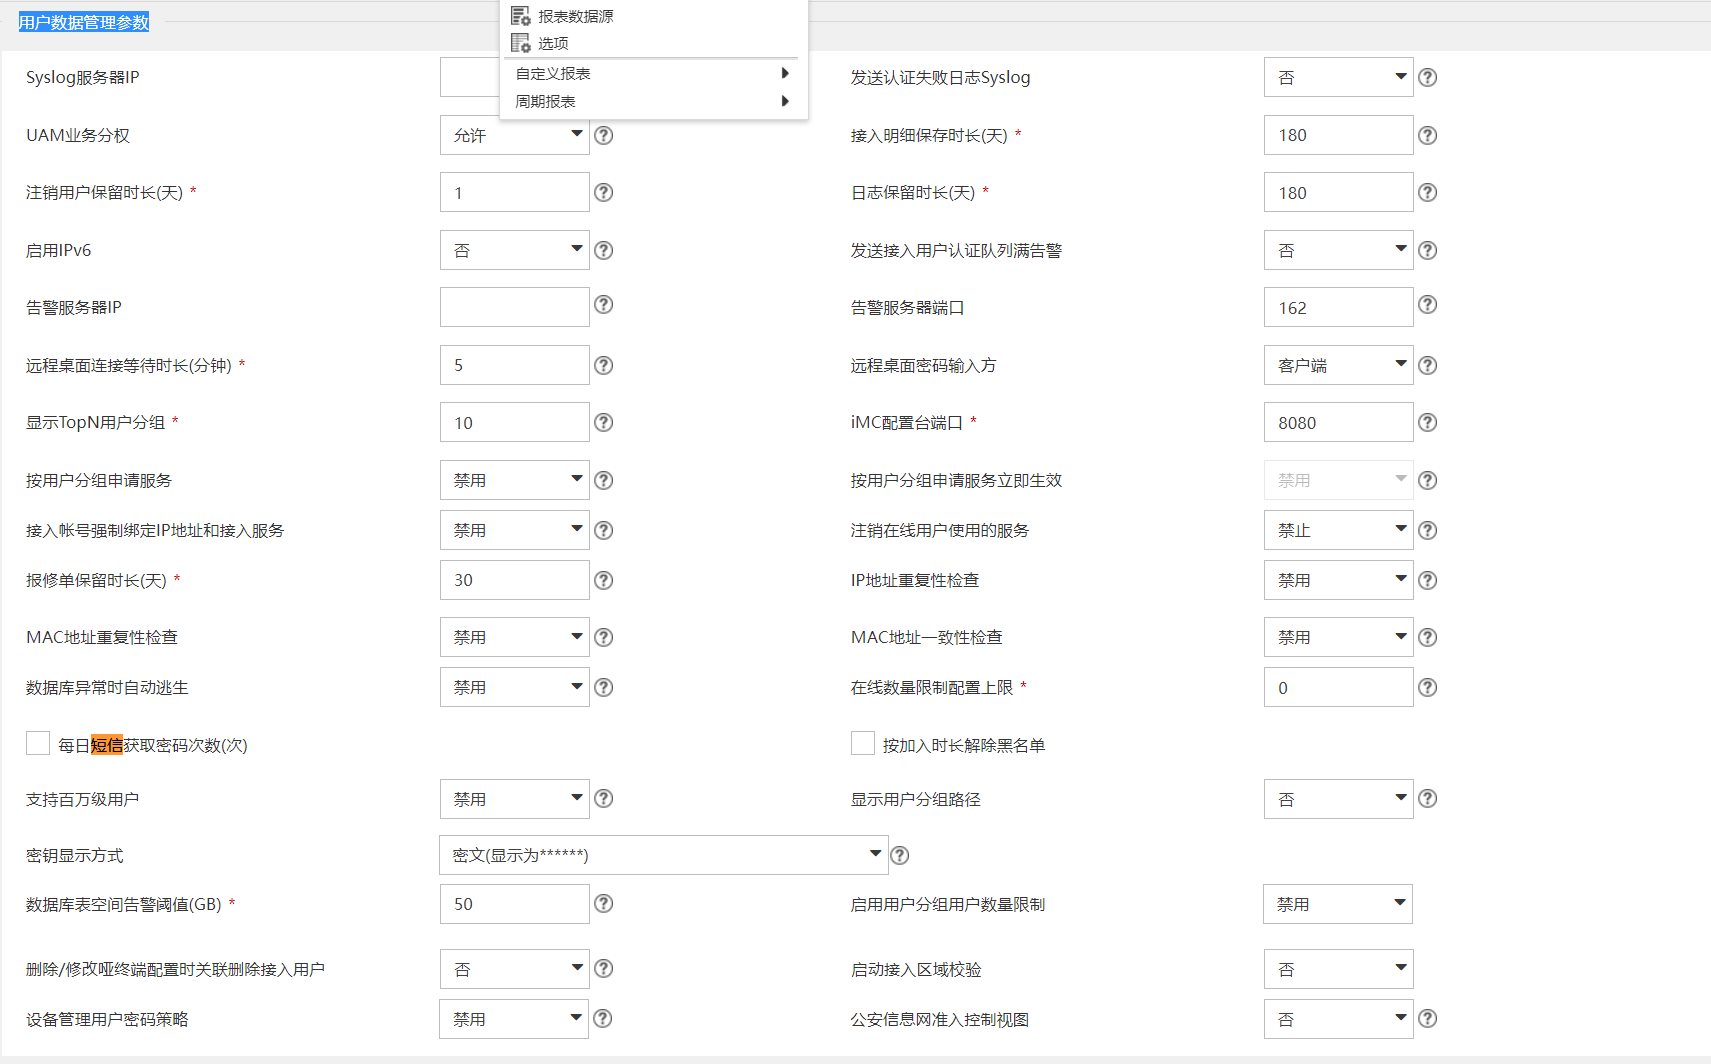The width and height of the screenshot is (1711, 1064).
Task: Open 按用户分组申请服务 dropdown
Action: click(x=514, y=480)
